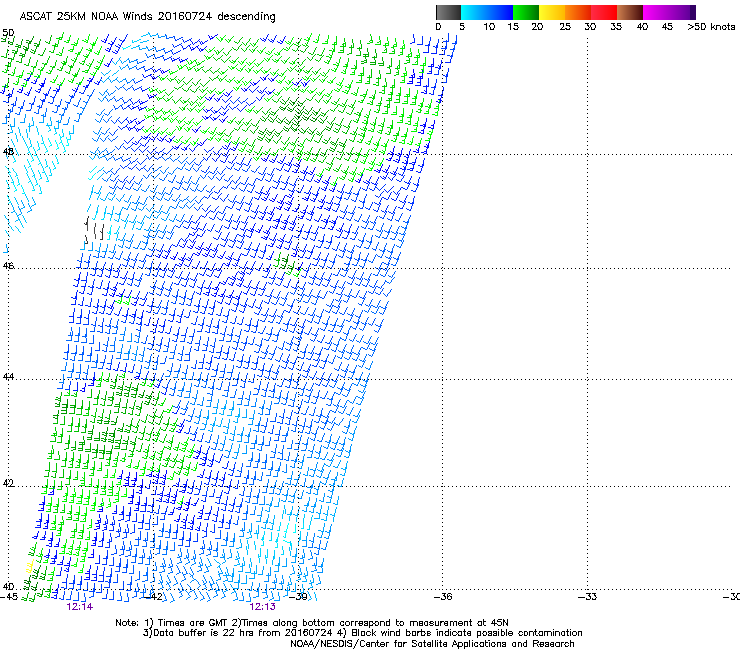
Task: Click the yellow wind barbs in the southwest corner
Action: tap(29, 567)
